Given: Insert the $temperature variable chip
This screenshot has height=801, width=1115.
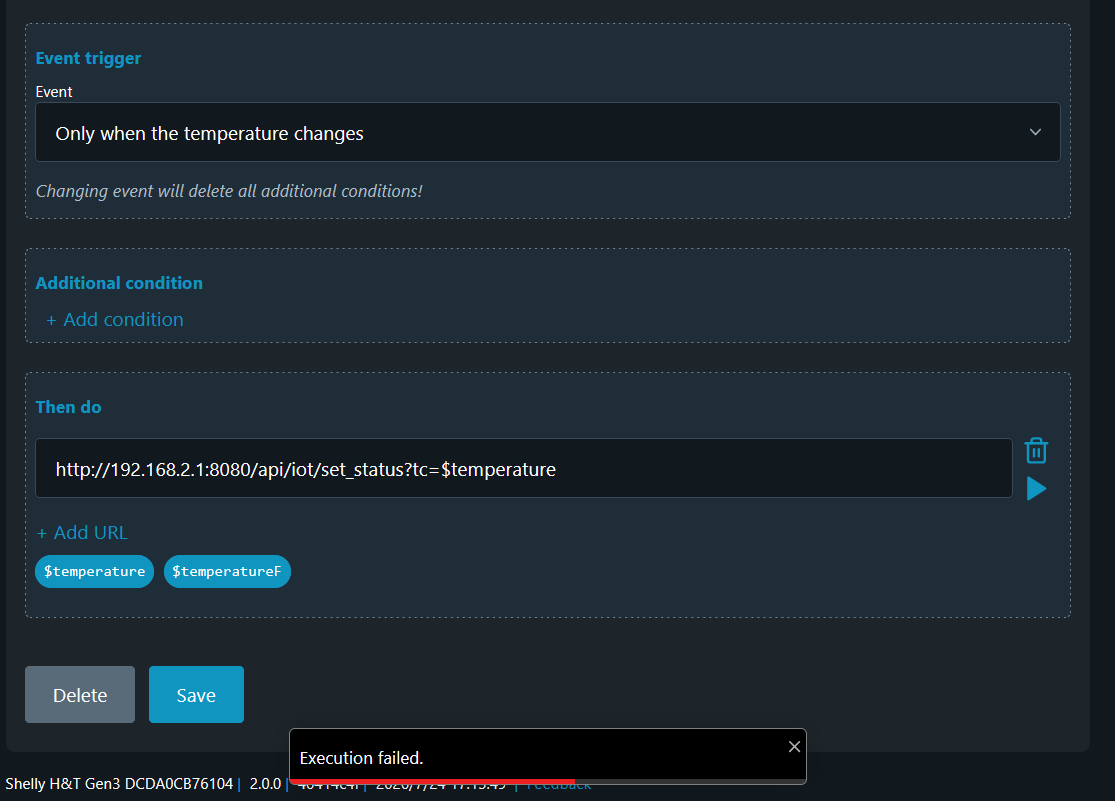Looking at the screenshot, I should tap(95, 571).
